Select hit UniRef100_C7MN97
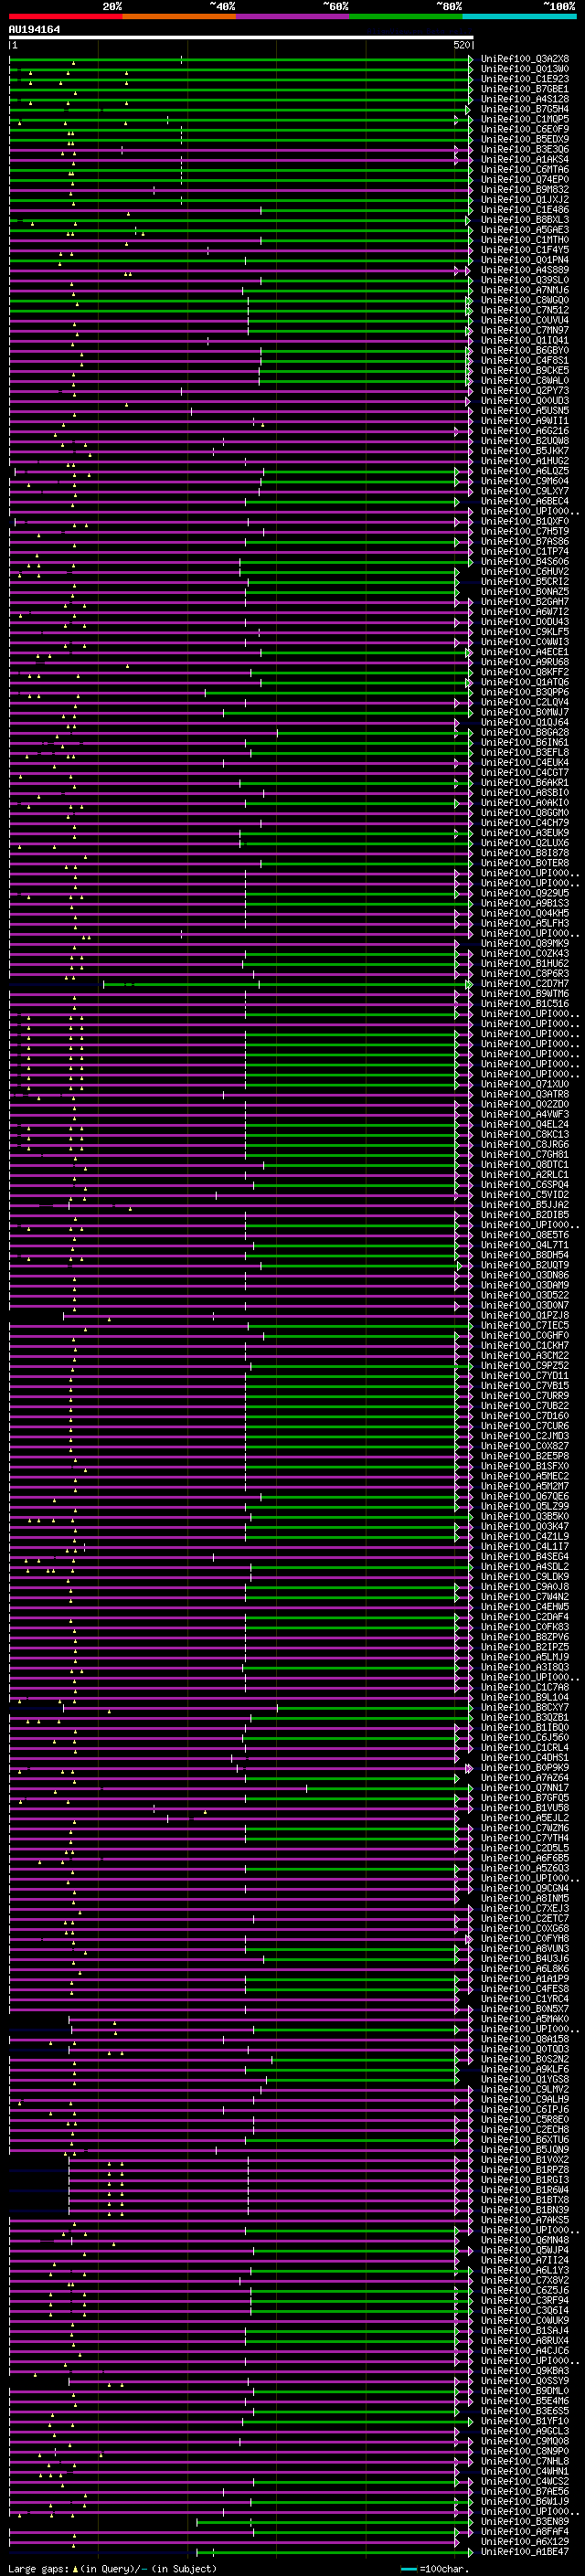585x2576 pixels. pyautogui.click(x=524, y=330)
